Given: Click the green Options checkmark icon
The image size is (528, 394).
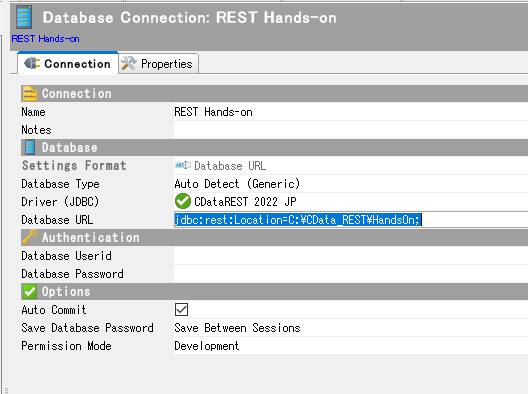Looking at the screenshot, I should [x=30, y=291].
